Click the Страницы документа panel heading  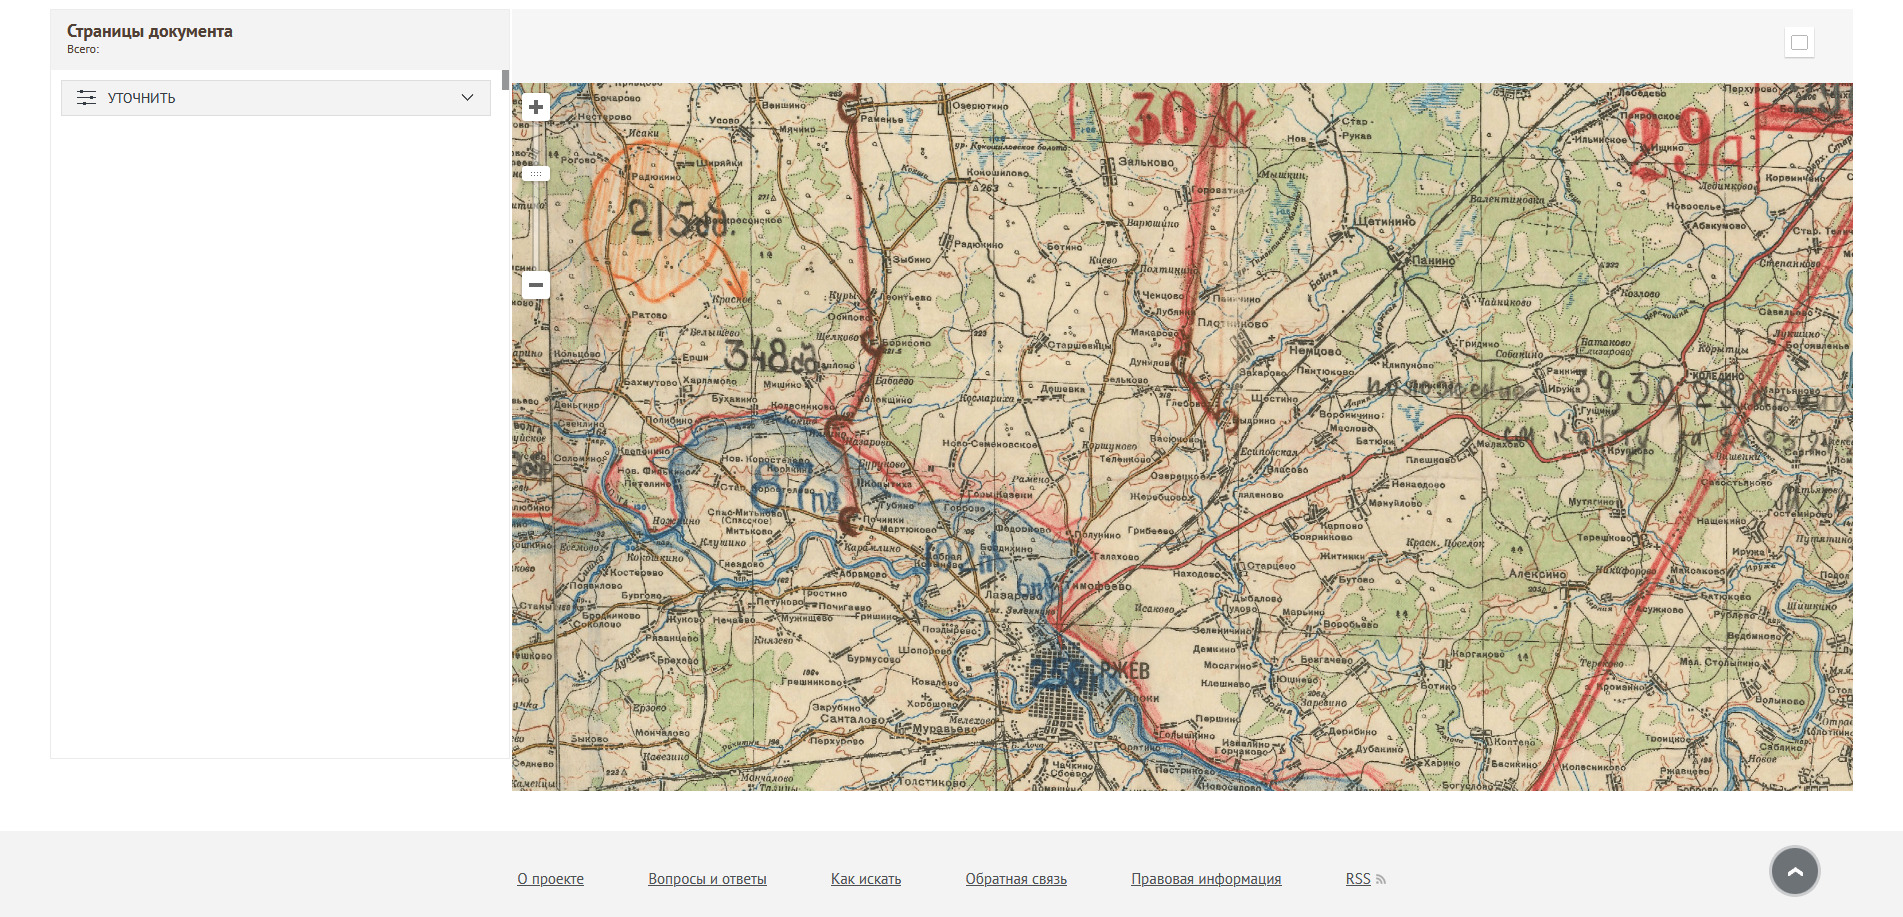click(x=150, y=31)
